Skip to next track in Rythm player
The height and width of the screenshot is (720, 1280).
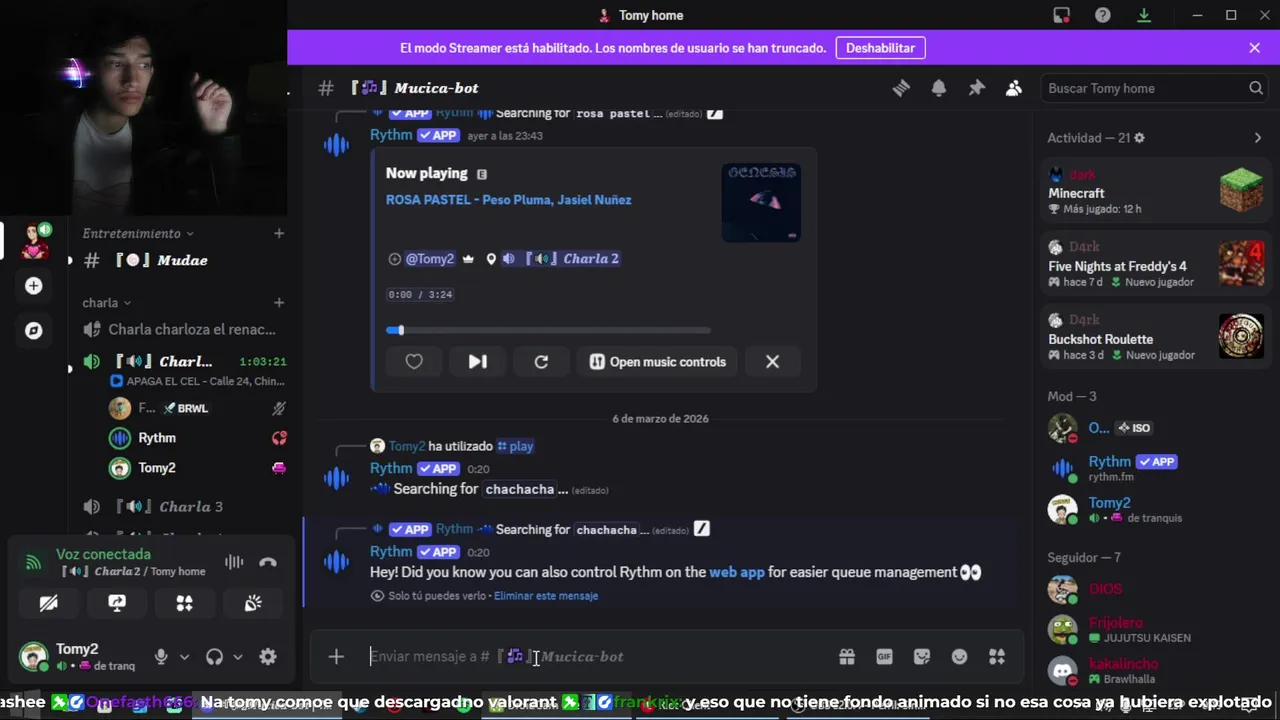coord(477,362)
